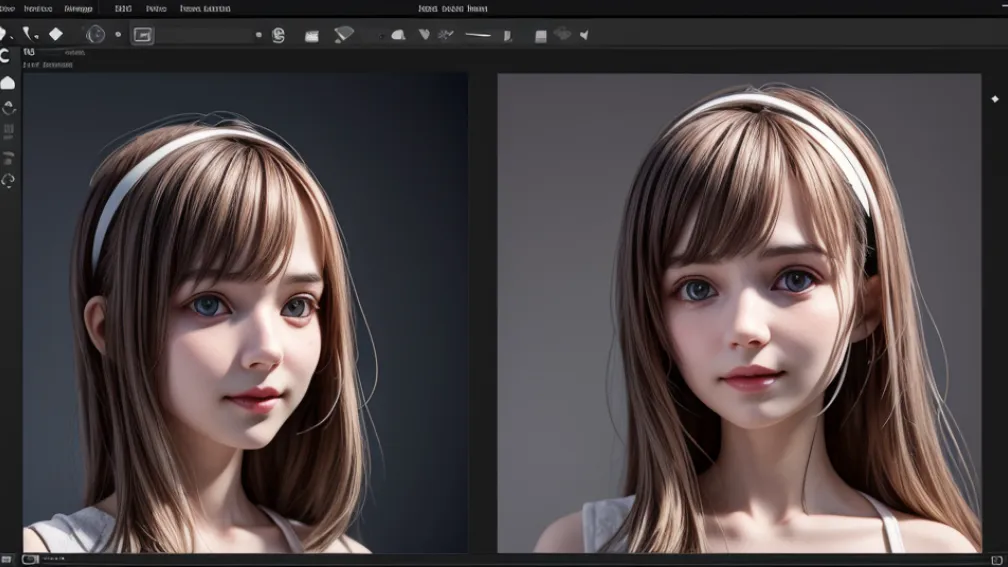
Task: Select the sparkle effect icon beside heart
Action: pos(446,35)
